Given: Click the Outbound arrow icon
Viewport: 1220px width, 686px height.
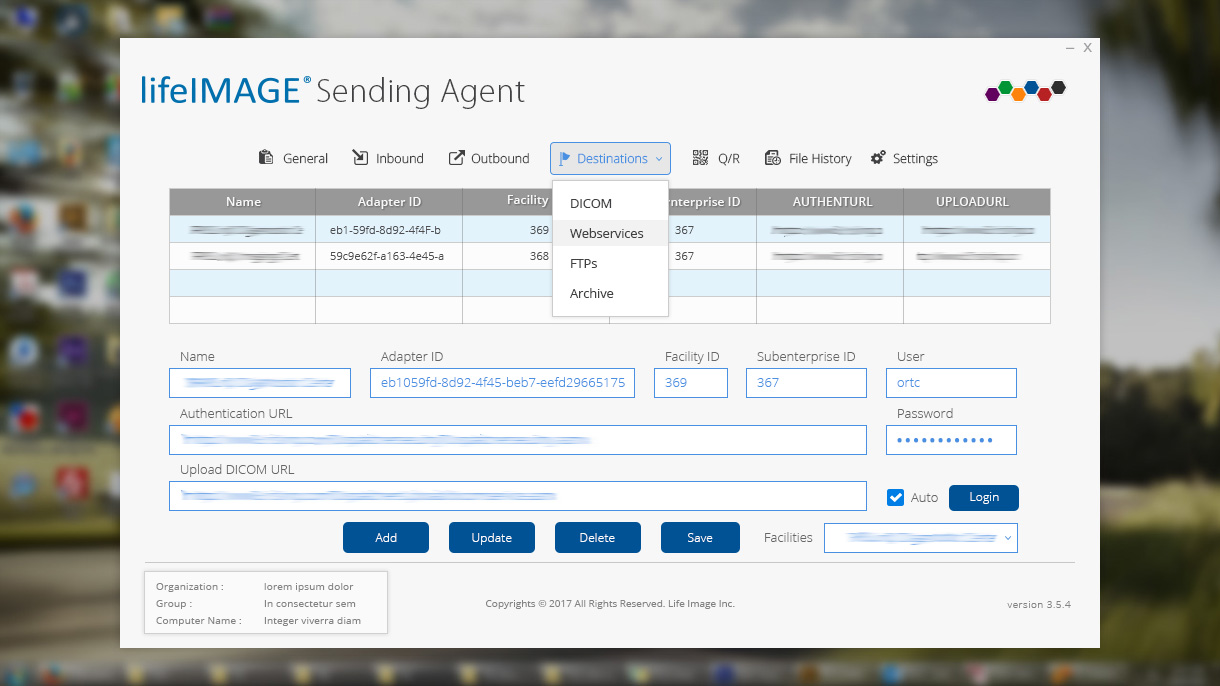Looking at the screenshot, I should coord(456,158).
